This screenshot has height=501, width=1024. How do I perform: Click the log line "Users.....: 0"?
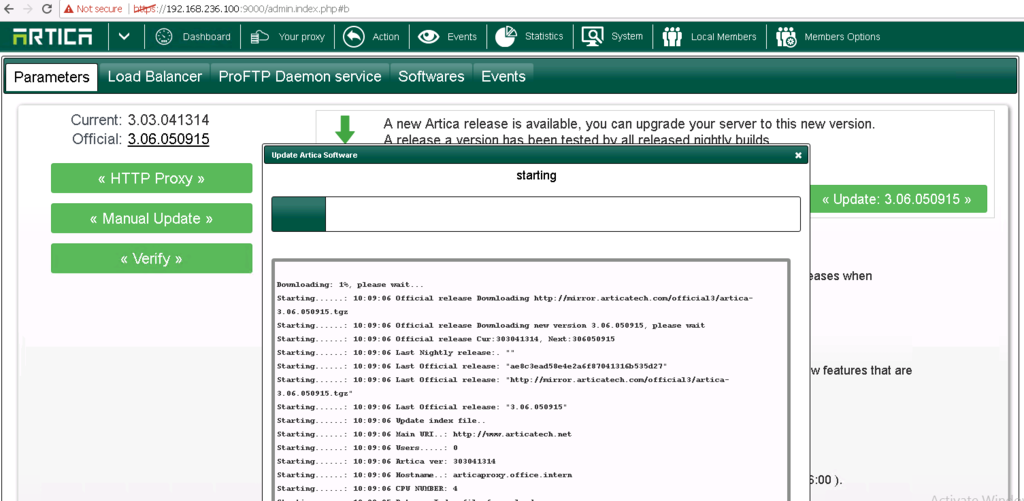pyautogui.click(x=367, y=448)
